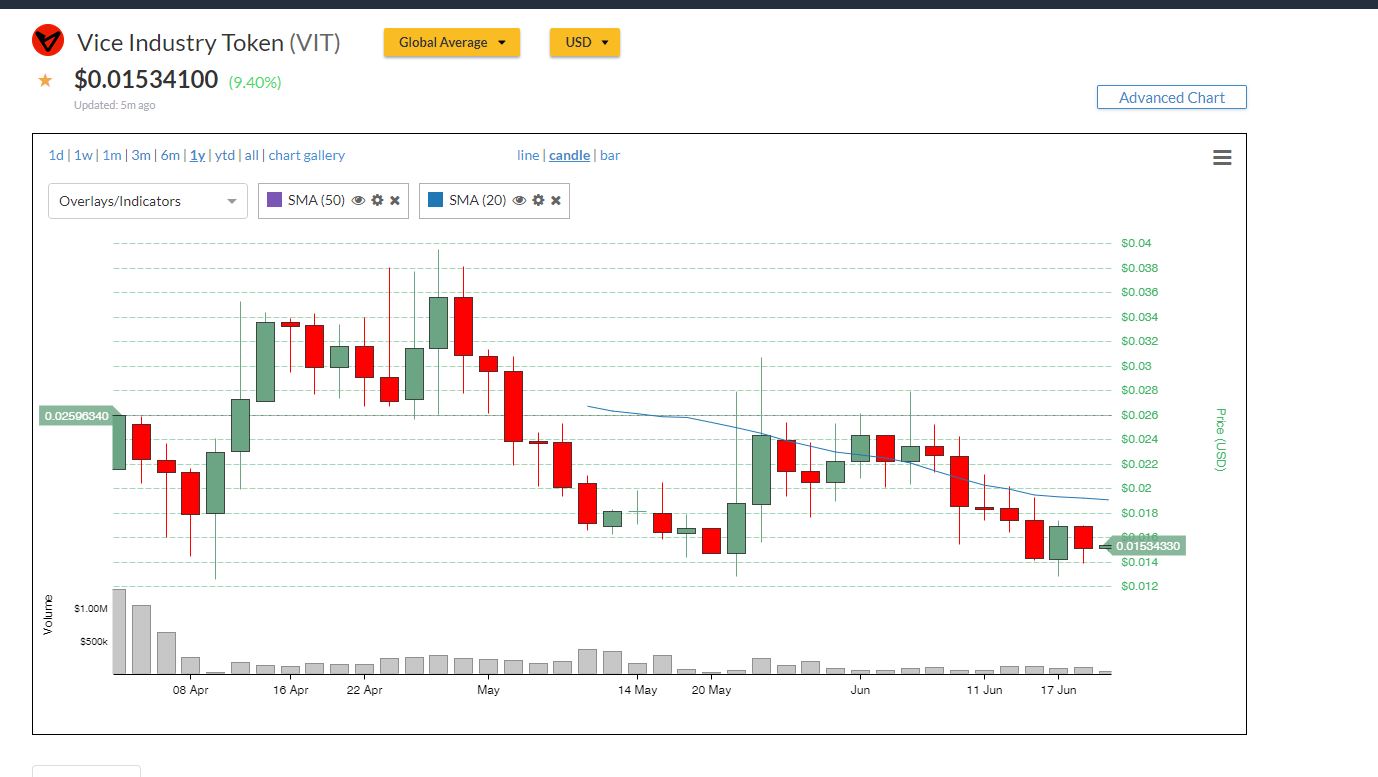This screenshot has height=777, width=1378.
Task: Click the $0.04 price axis label
Action: click(x=1136, y=243)
